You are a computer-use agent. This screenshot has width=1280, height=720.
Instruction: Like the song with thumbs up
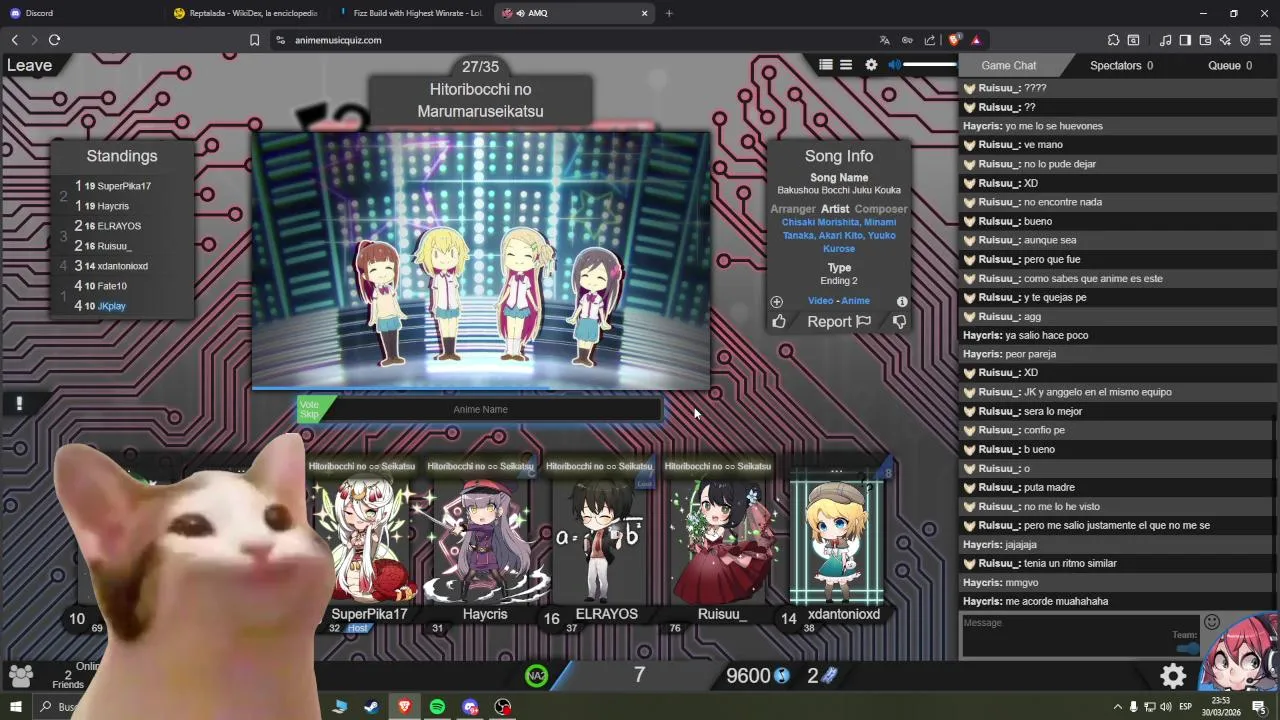779,322
